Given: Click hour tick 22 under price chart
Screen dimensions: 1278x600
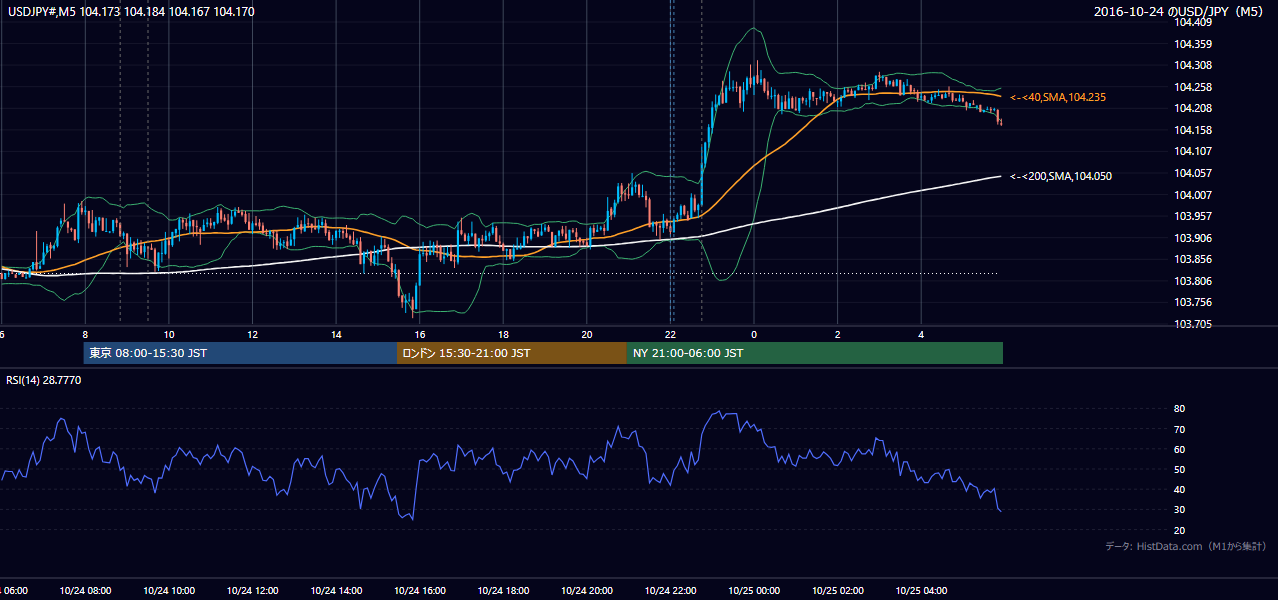Looking at the screenshot, I should point(670,334).
